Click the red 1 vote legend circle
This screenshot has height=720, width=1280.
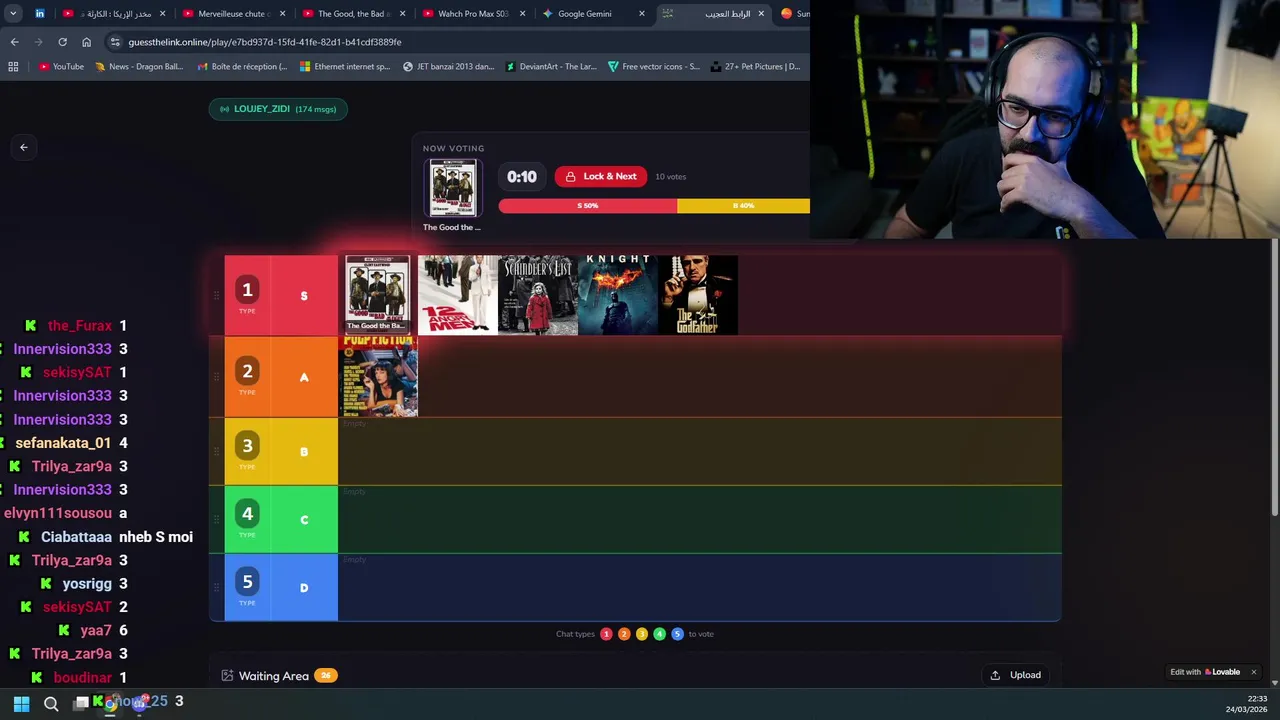(x=606, y=634)
